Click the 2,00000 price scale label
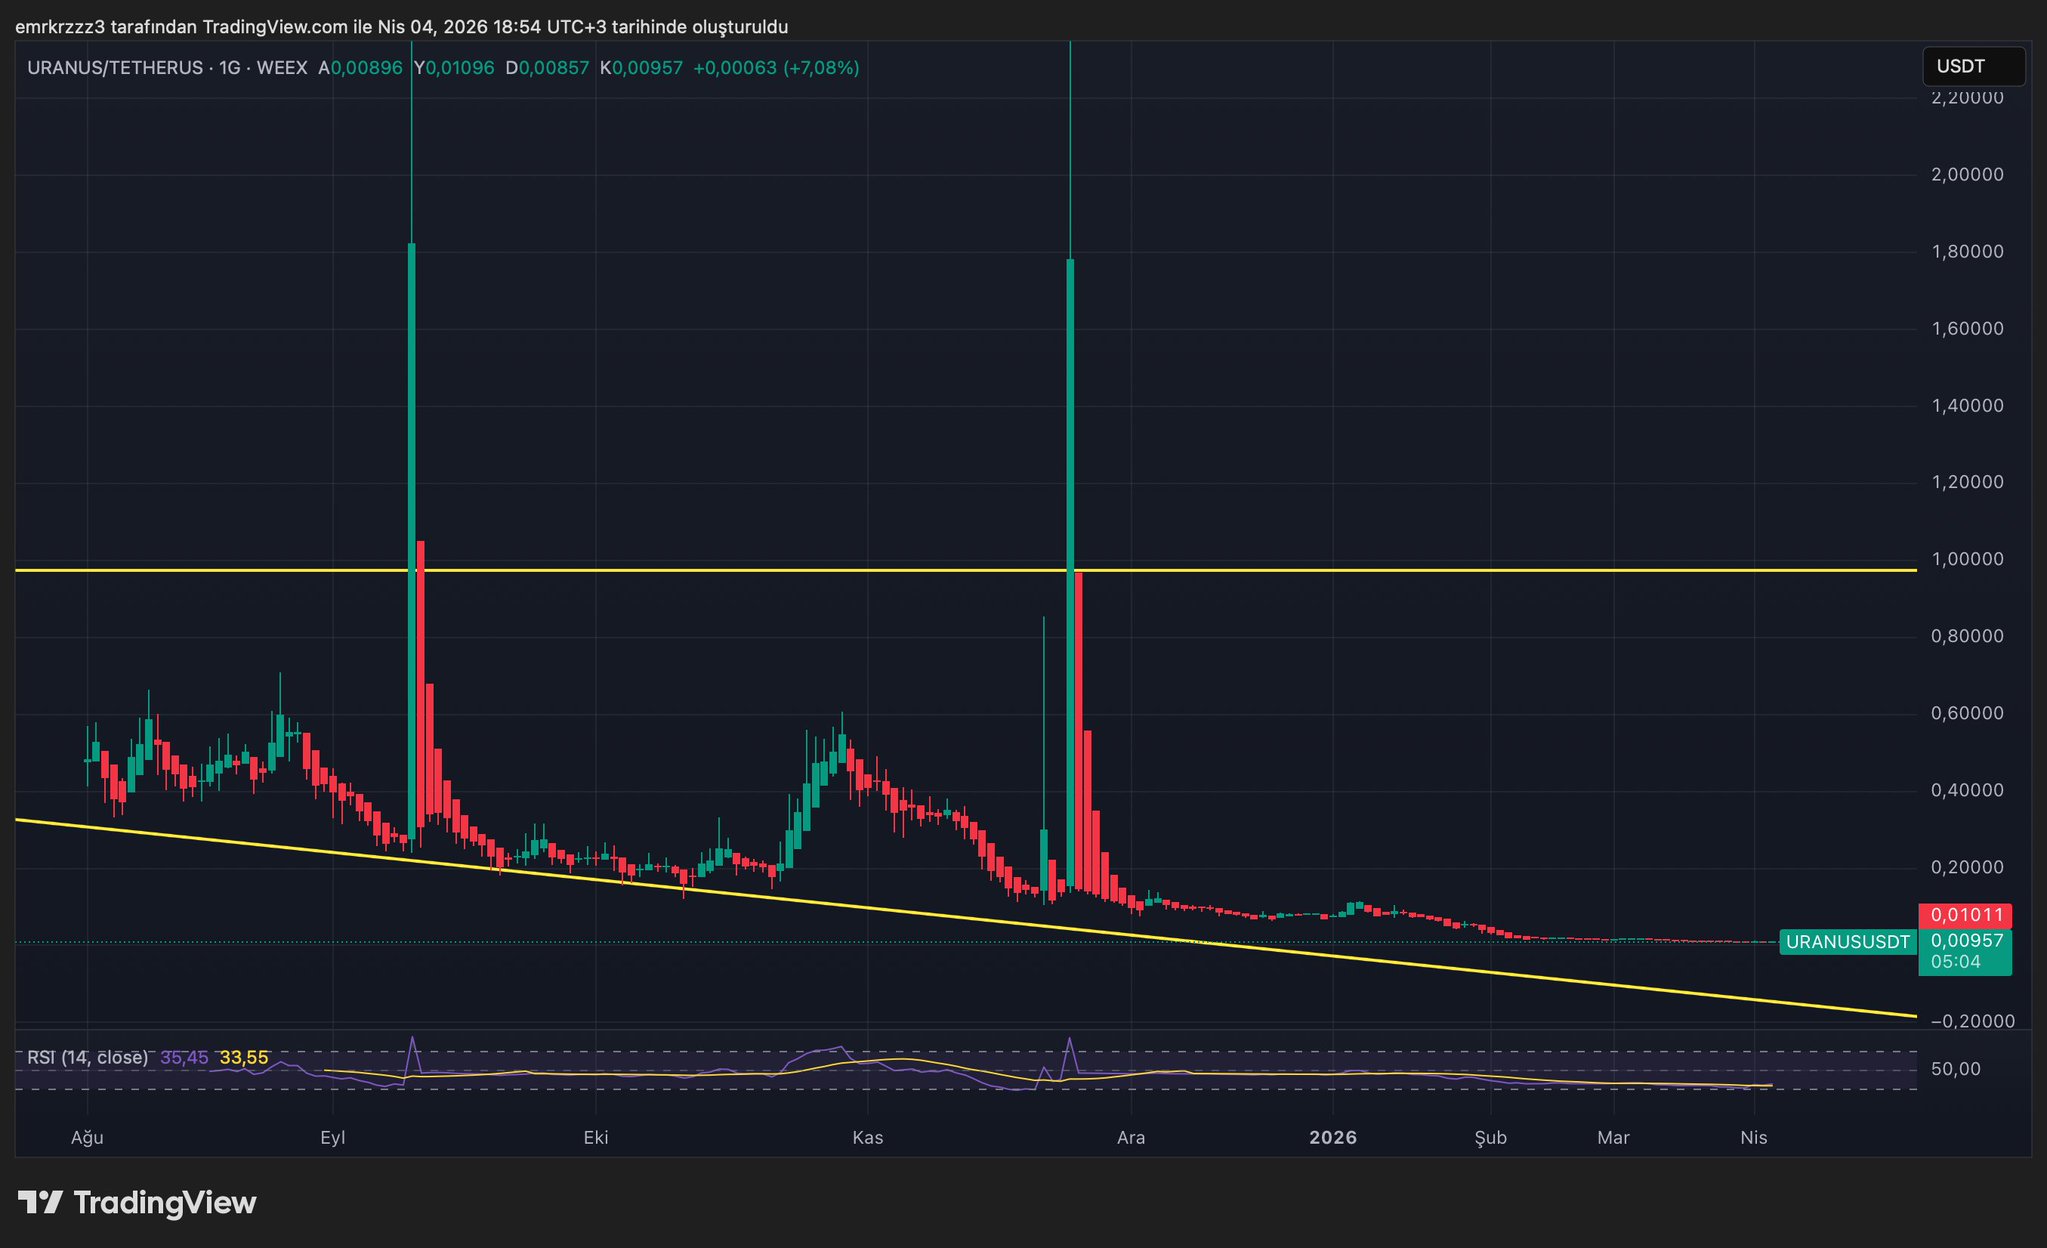Viewport: 2047px width, 1248px height. point(1966,174)
